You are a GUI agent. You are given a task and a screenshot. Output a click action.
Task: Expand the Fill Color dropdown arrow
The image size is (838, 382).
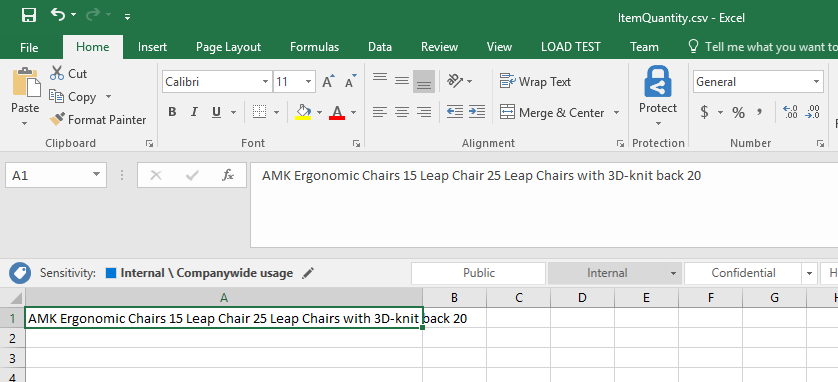click(x=320, y=113)
